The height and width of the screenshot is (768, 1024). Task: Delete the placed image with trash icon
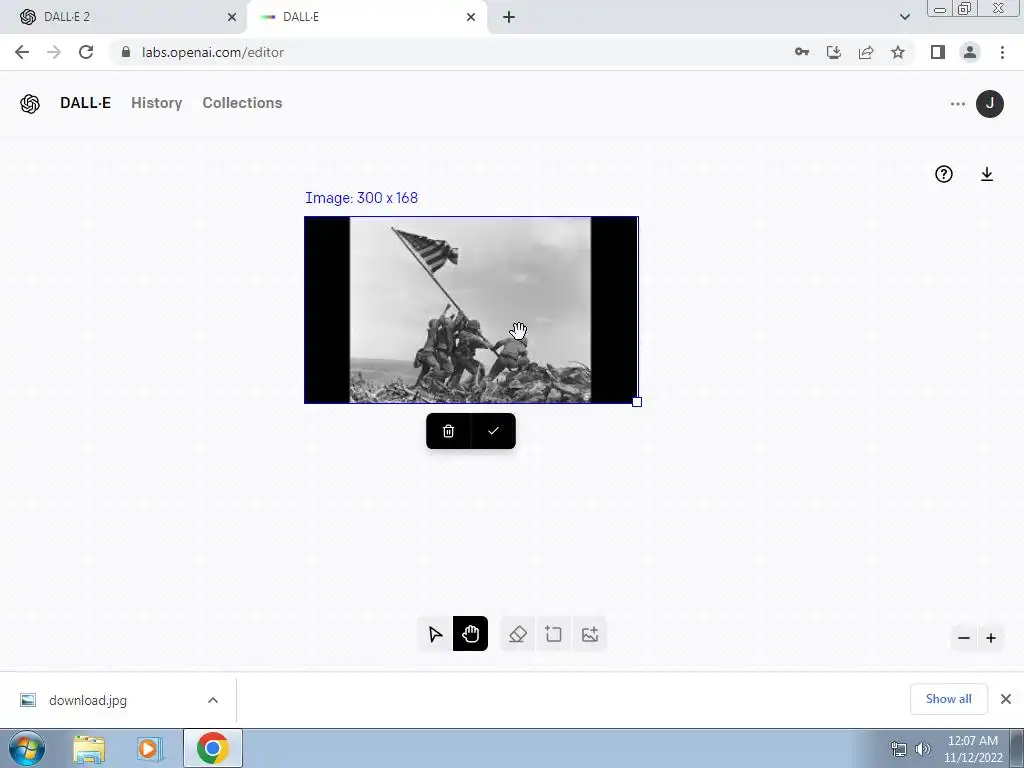[x=448, y=431]
